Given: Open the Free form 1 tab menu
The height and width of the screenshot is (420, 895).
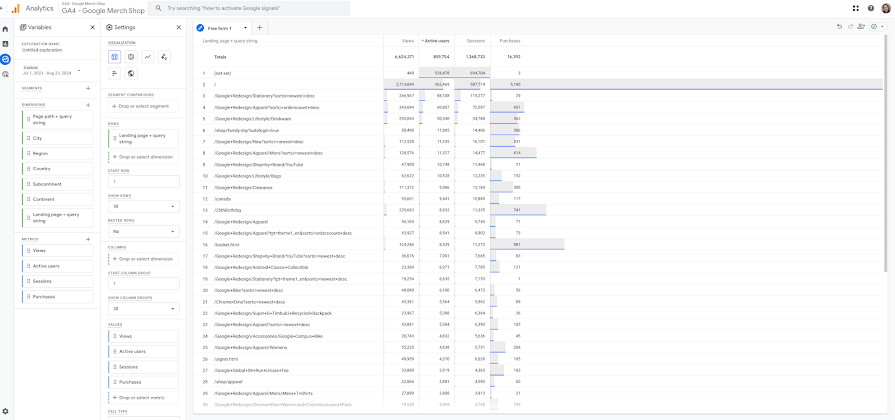Looking at the screenshot, I should [245, 27].
